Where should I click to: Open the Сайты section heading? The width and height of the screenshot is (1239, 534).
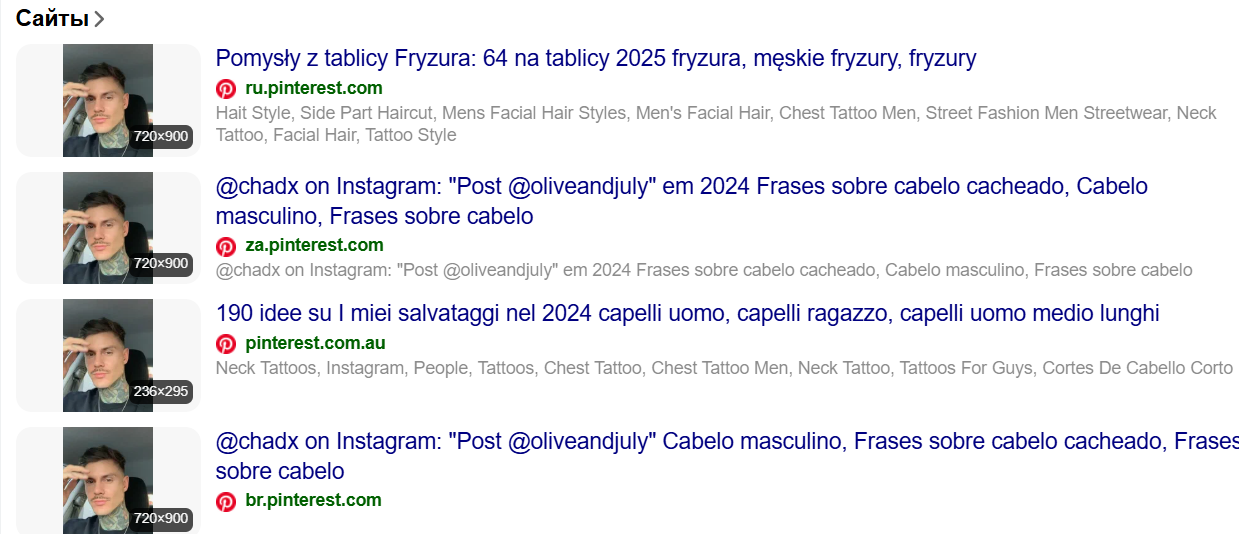point(52,18)
